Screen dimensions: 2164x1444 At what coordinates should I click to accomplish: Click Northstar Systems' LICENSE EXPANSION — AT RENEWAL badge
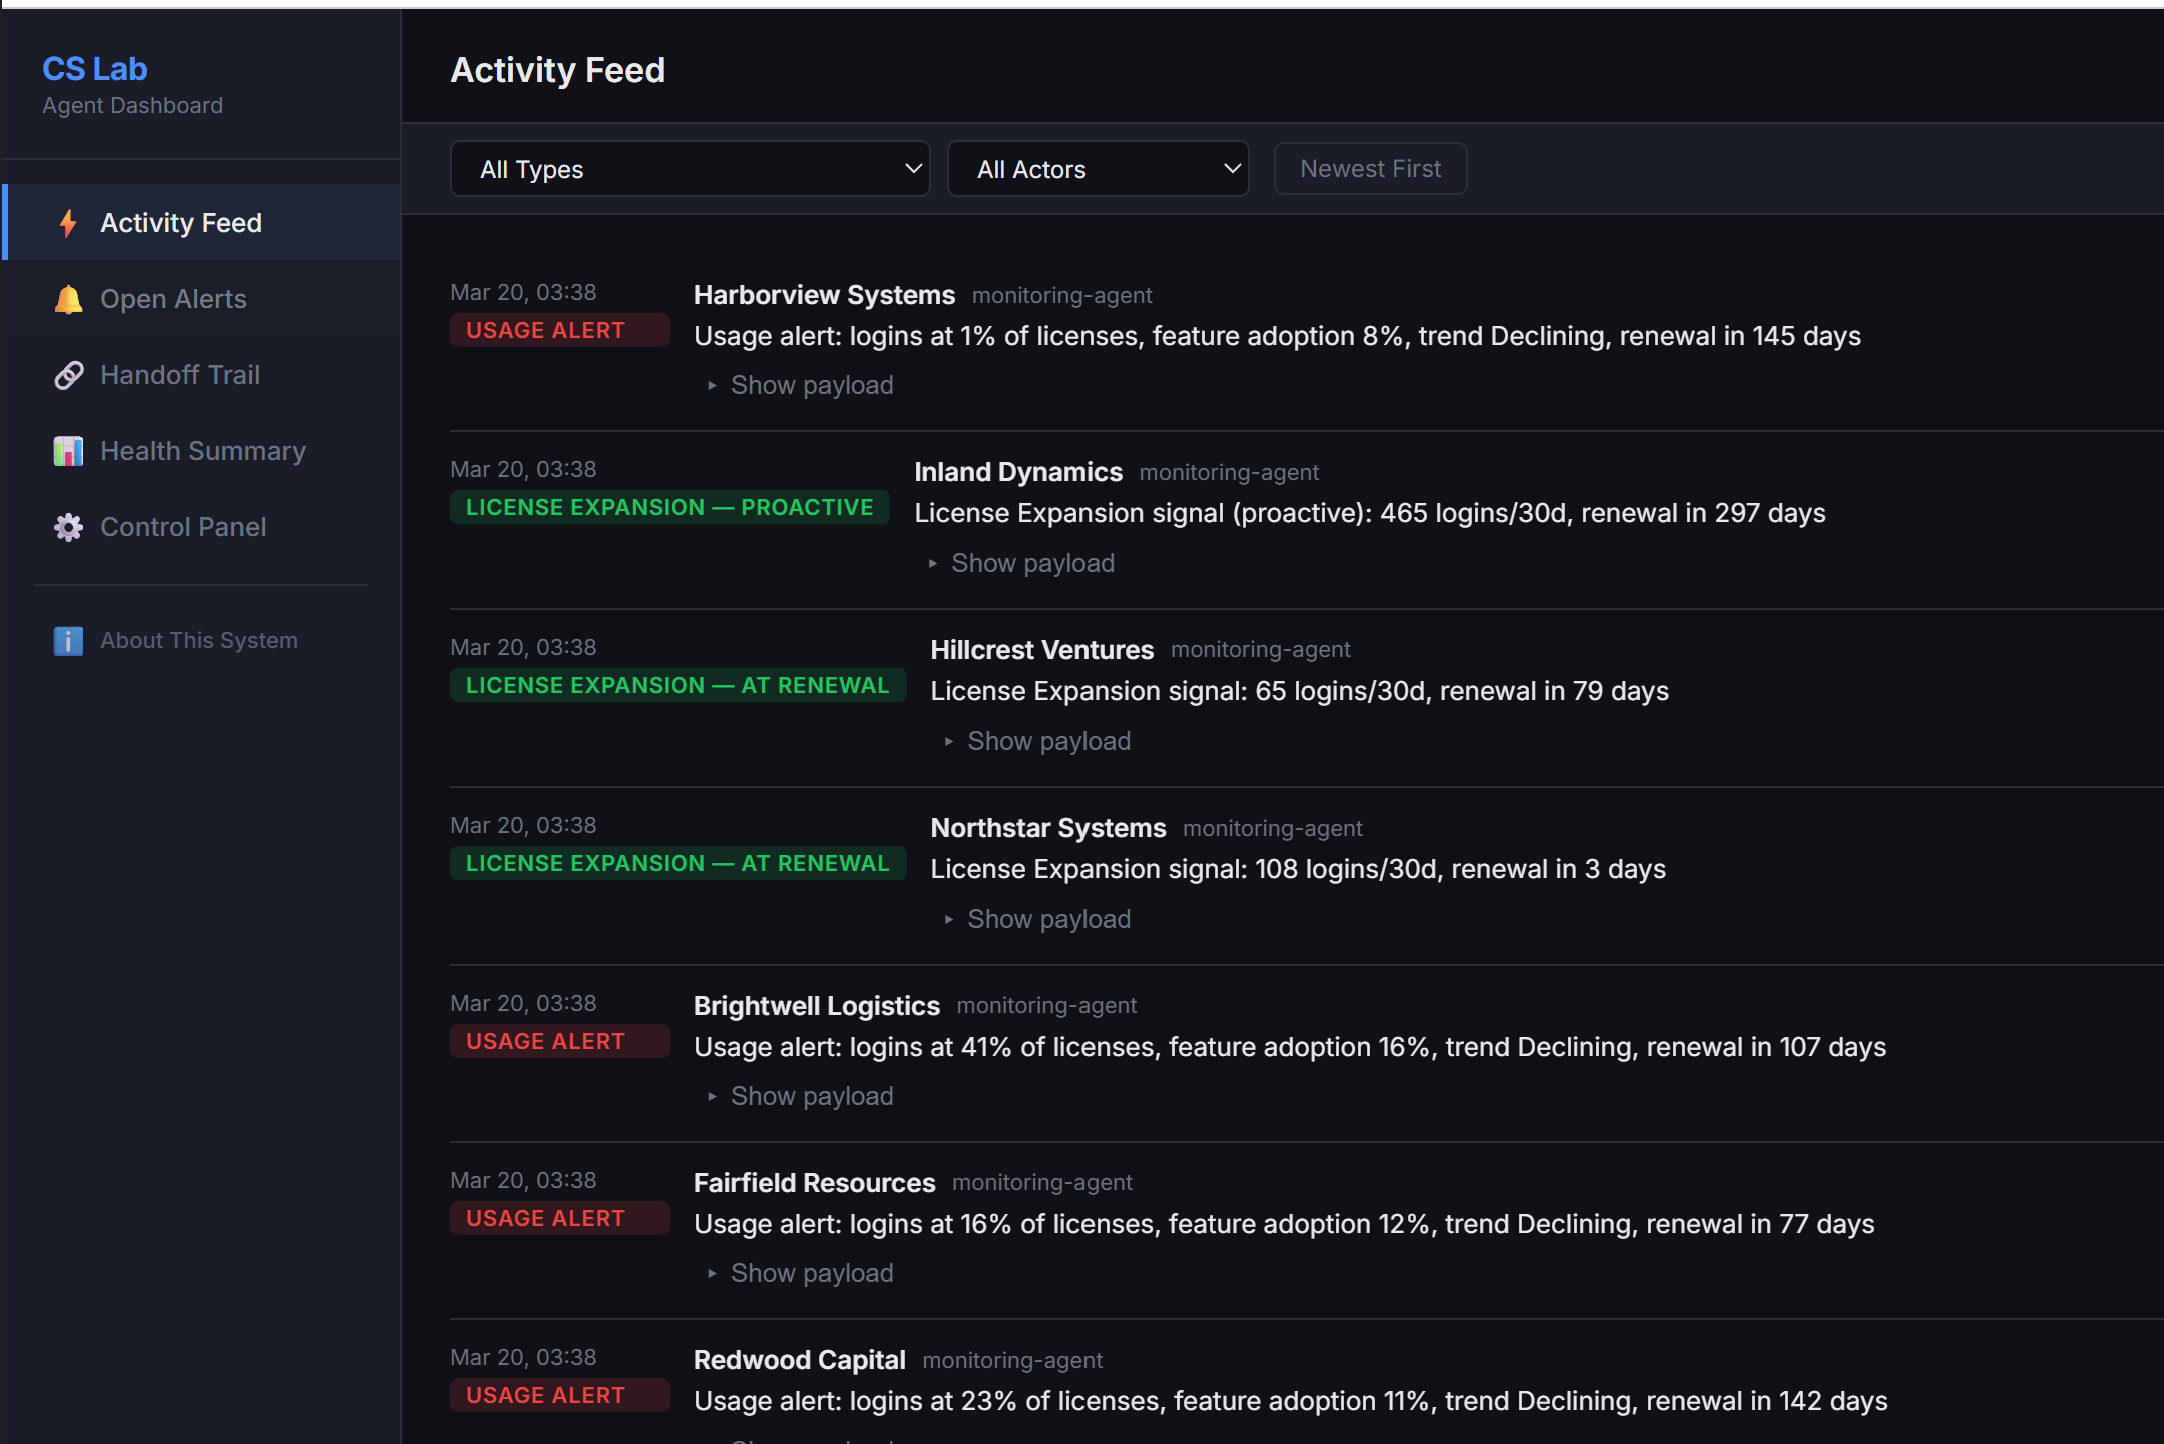(678, 863)
